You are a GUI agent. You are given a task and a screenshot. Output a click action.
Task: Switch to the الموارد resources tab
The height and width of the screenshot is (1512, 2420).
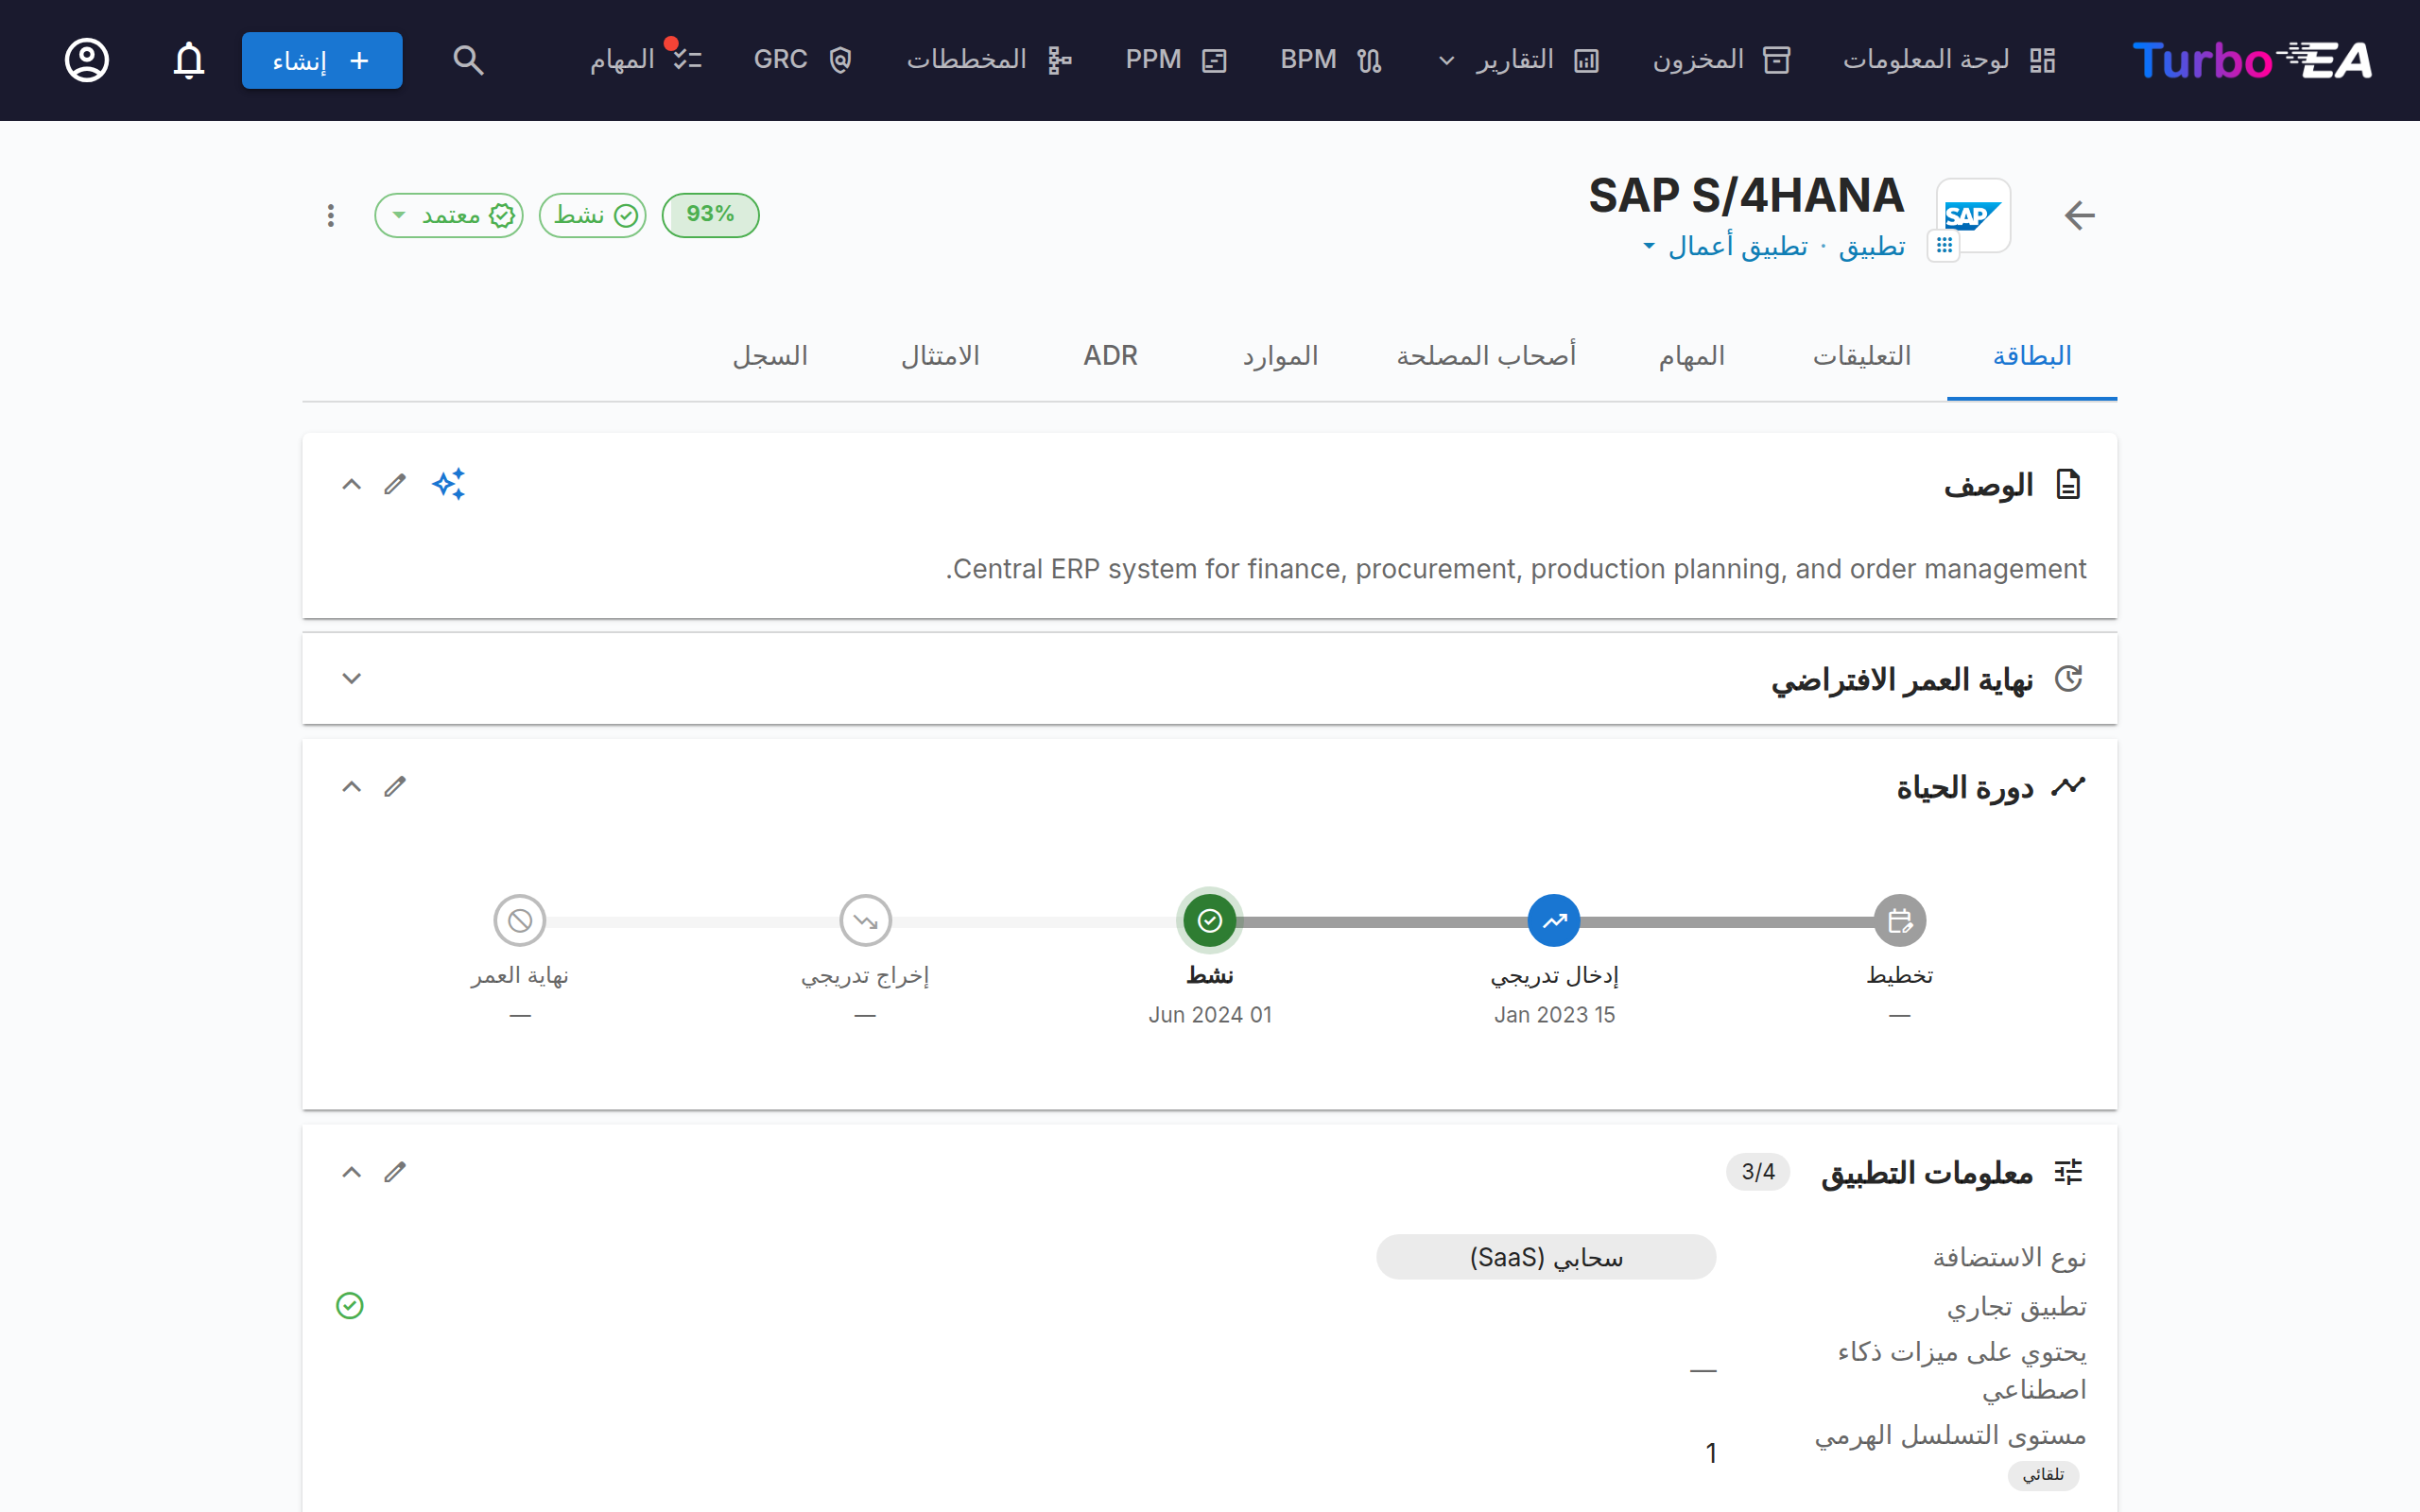pyautogui.click(x=1280, y=356)
